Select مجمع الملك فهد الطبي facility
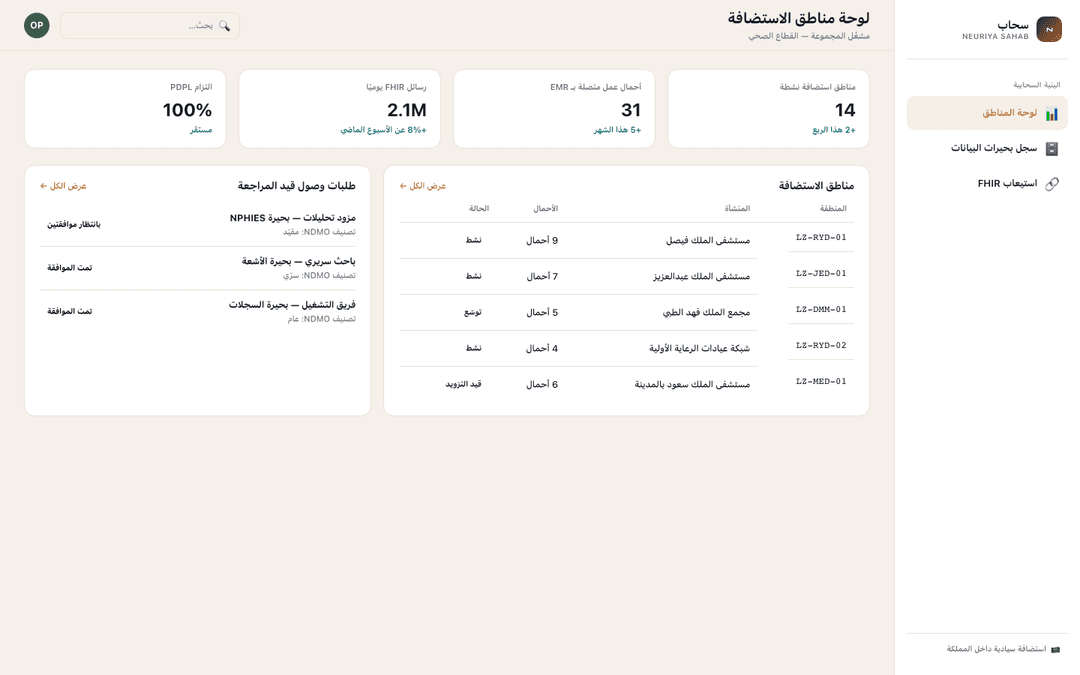The width and height of the screenshot is (1080, 675). point(707,312)
